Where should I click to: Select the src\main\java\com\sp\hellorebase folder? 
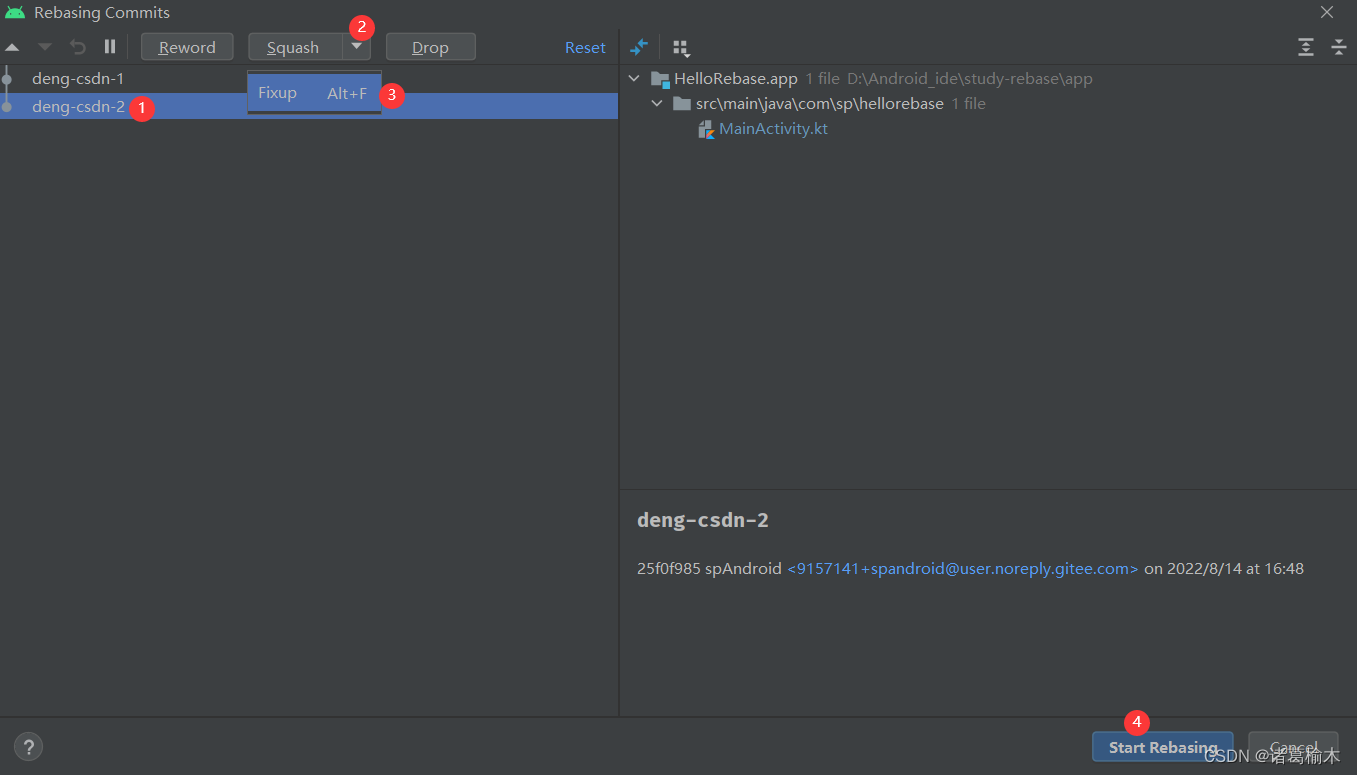[x=988, y=103]
